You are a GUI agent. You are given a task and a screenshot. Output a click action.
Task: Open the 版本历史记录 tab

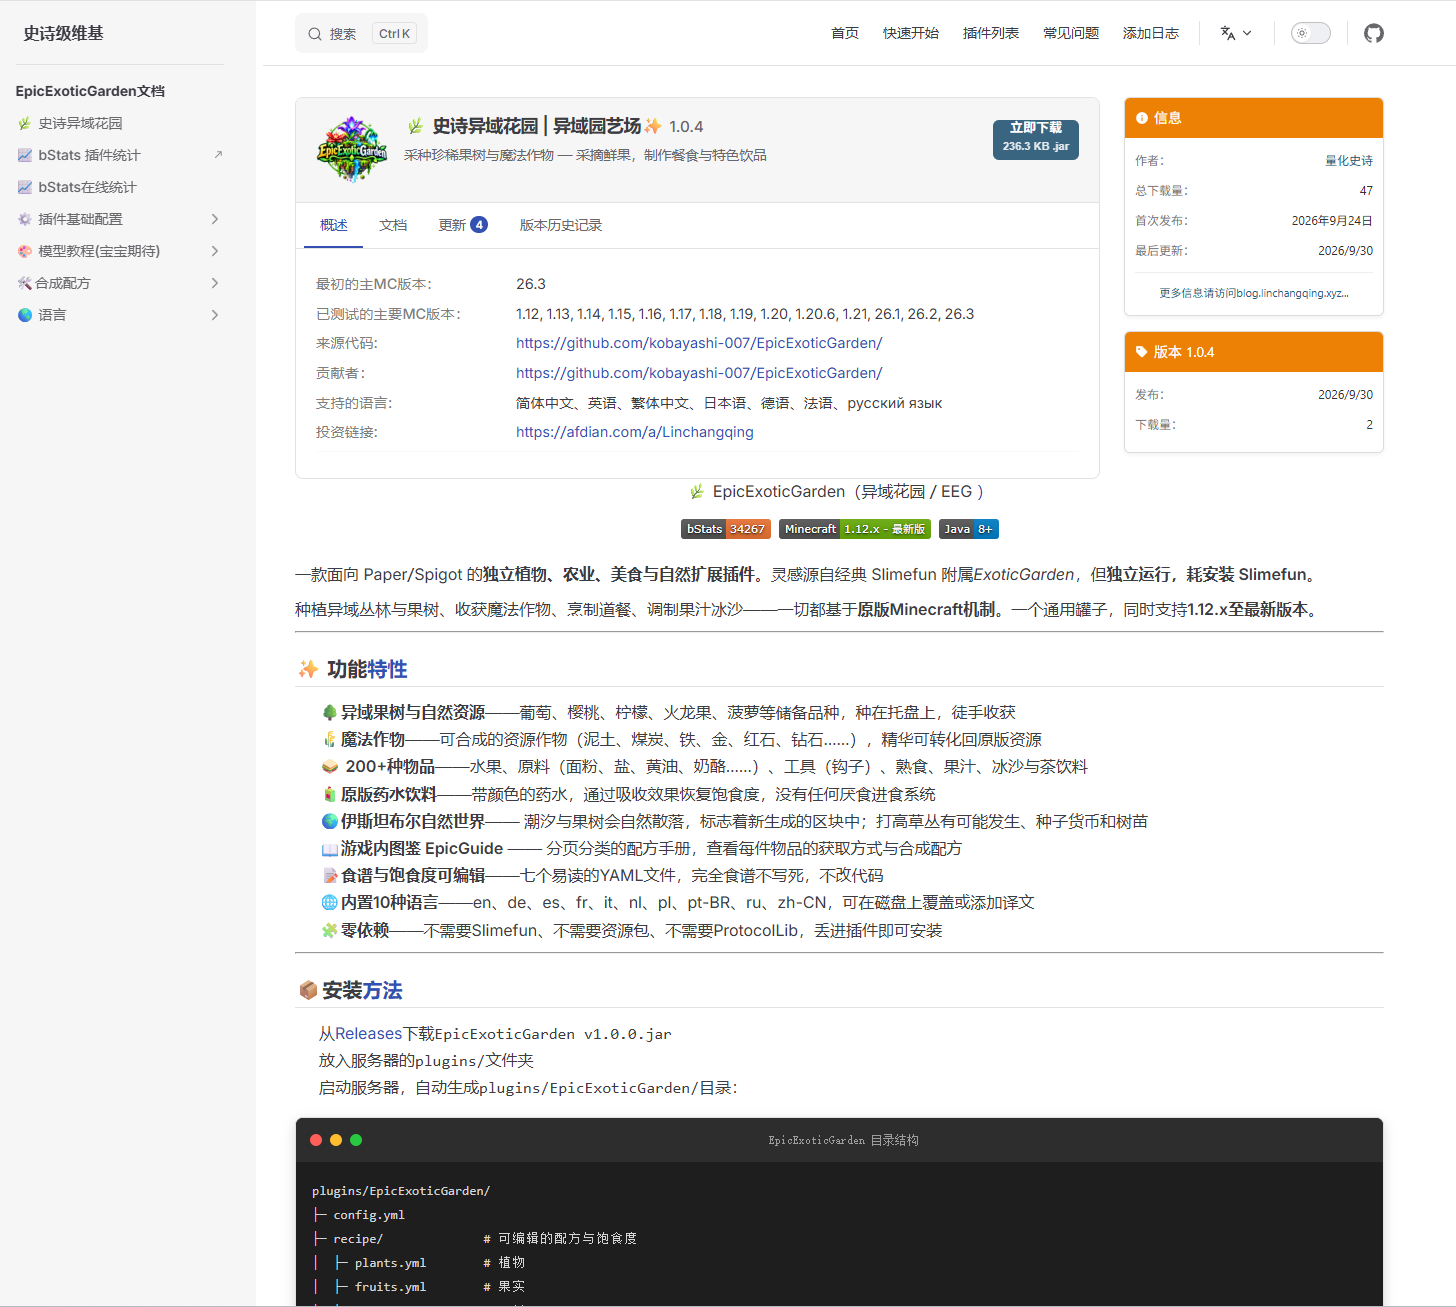tap(561, 225)
